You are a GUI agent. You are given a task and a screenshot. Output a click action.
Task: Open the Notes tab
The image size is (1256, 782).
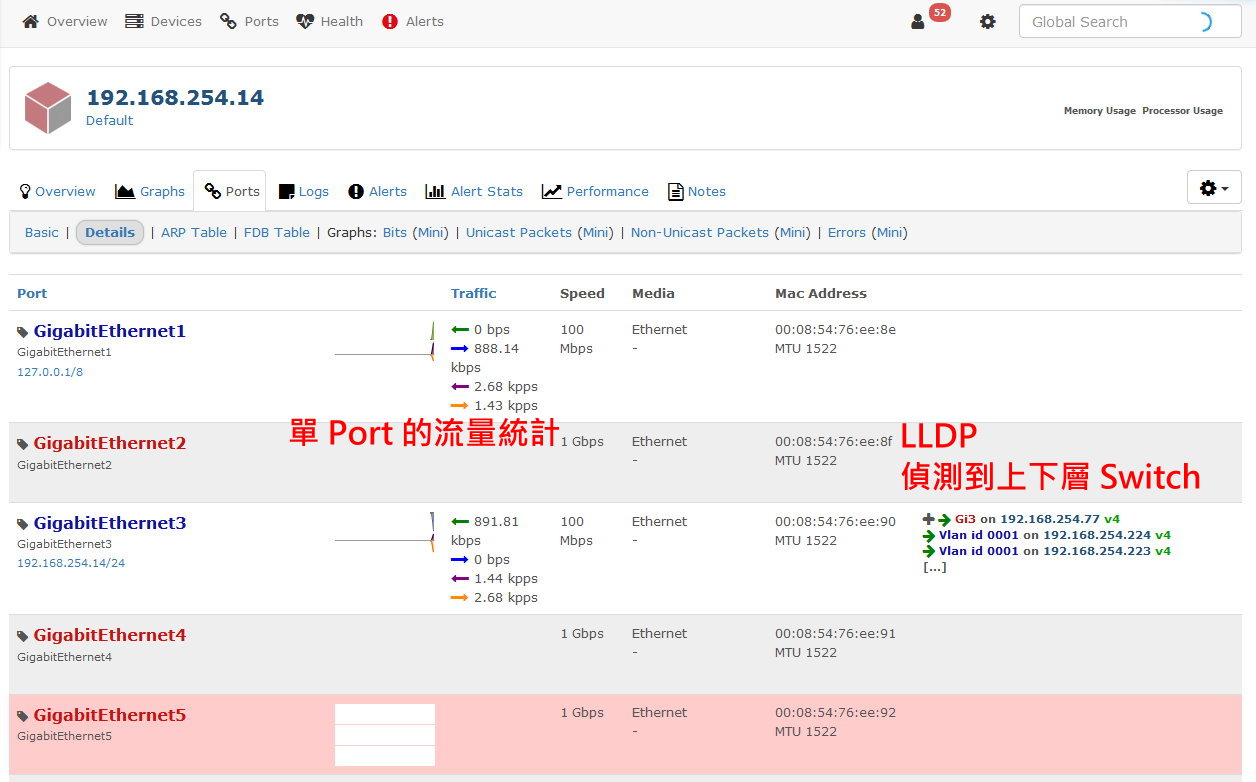pos(697,191)
